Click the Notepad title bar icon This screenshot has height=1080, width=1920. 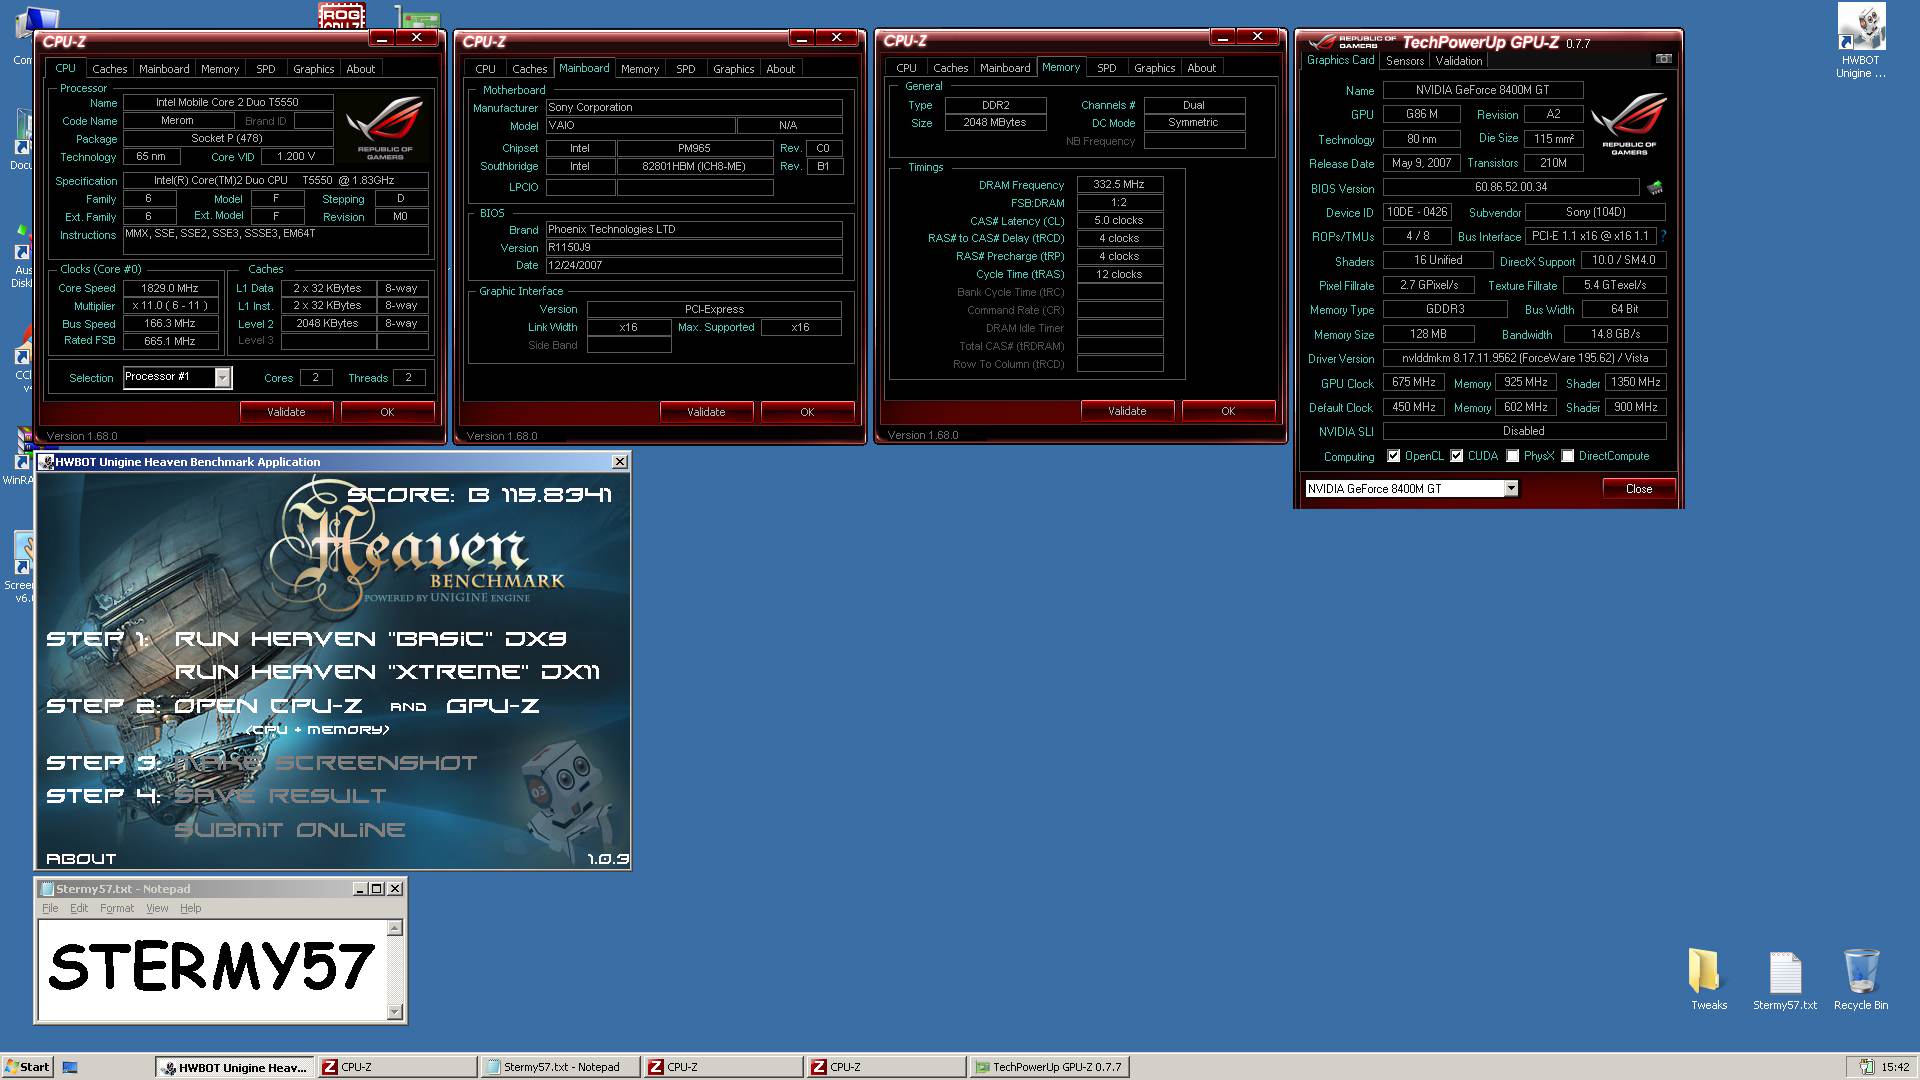46,888
